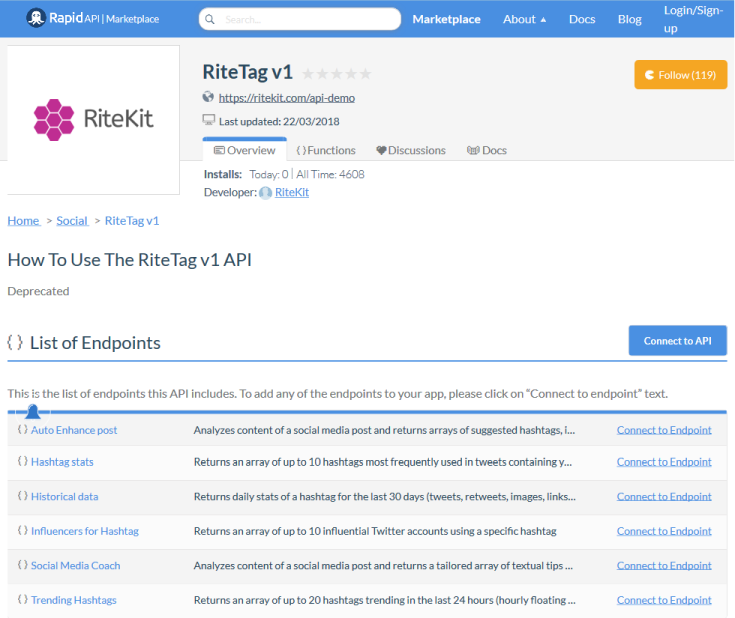Click the RiteTag v1 breadcrumb item
Viewport: 735px width, 618px height.
click(x=132, y=220)
